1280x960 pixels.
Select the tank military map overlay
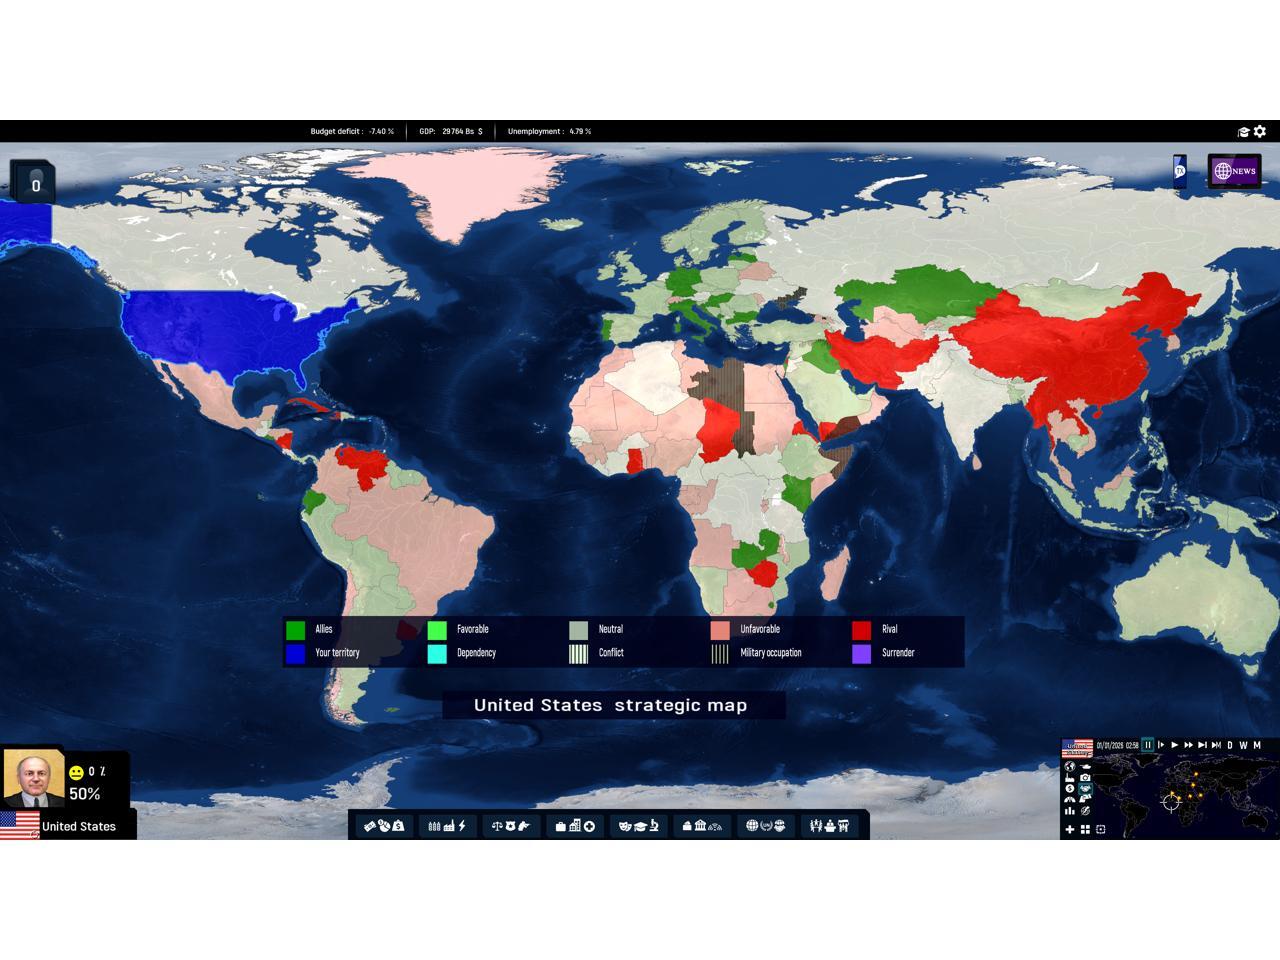1086,767
